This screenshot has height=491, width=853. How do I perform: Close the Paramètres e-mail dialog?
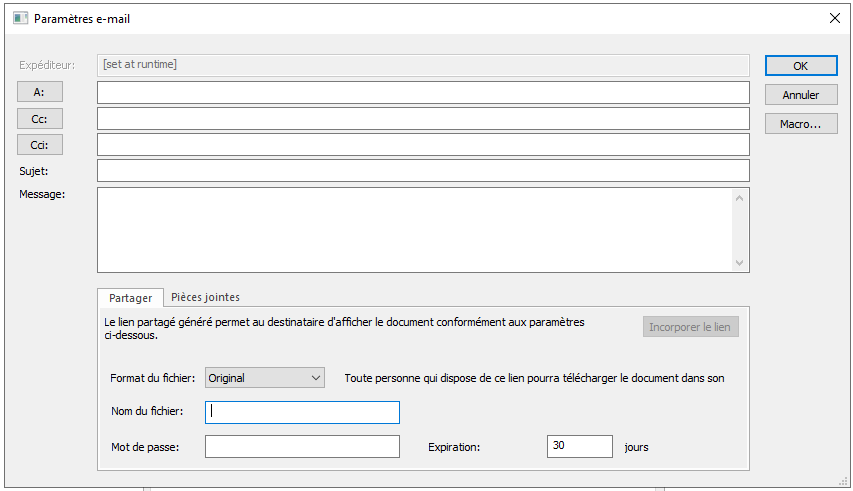tap(835, 18)
